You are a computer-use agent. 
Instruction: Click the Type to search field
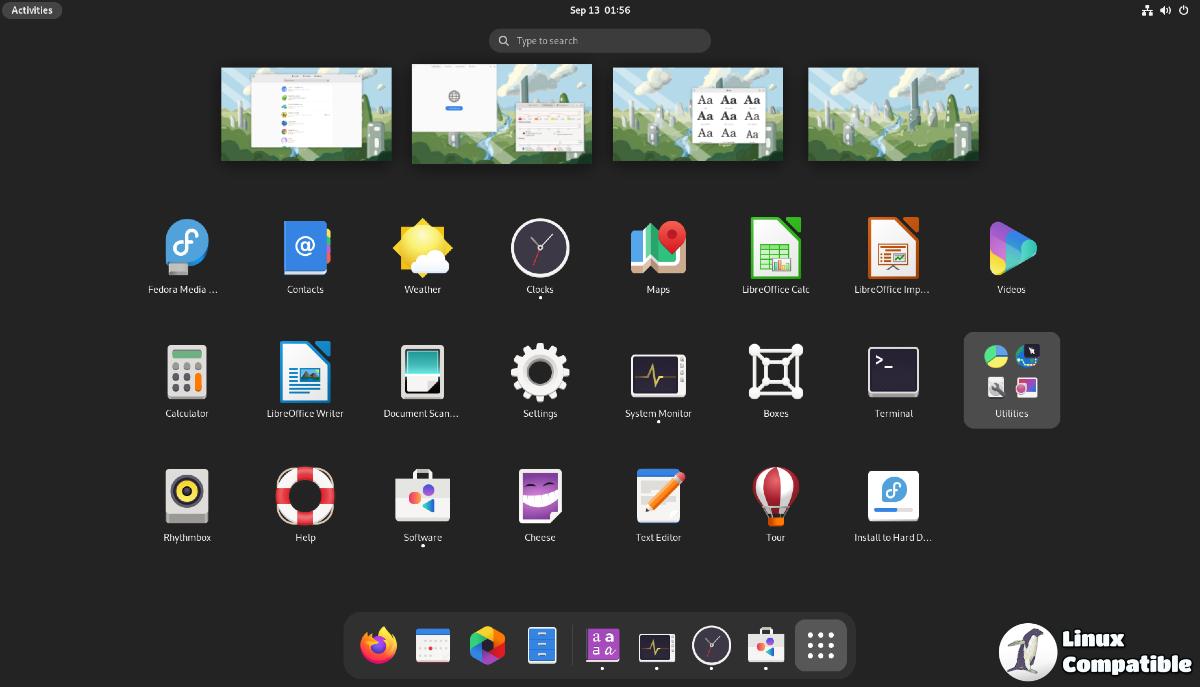point(599,40)
